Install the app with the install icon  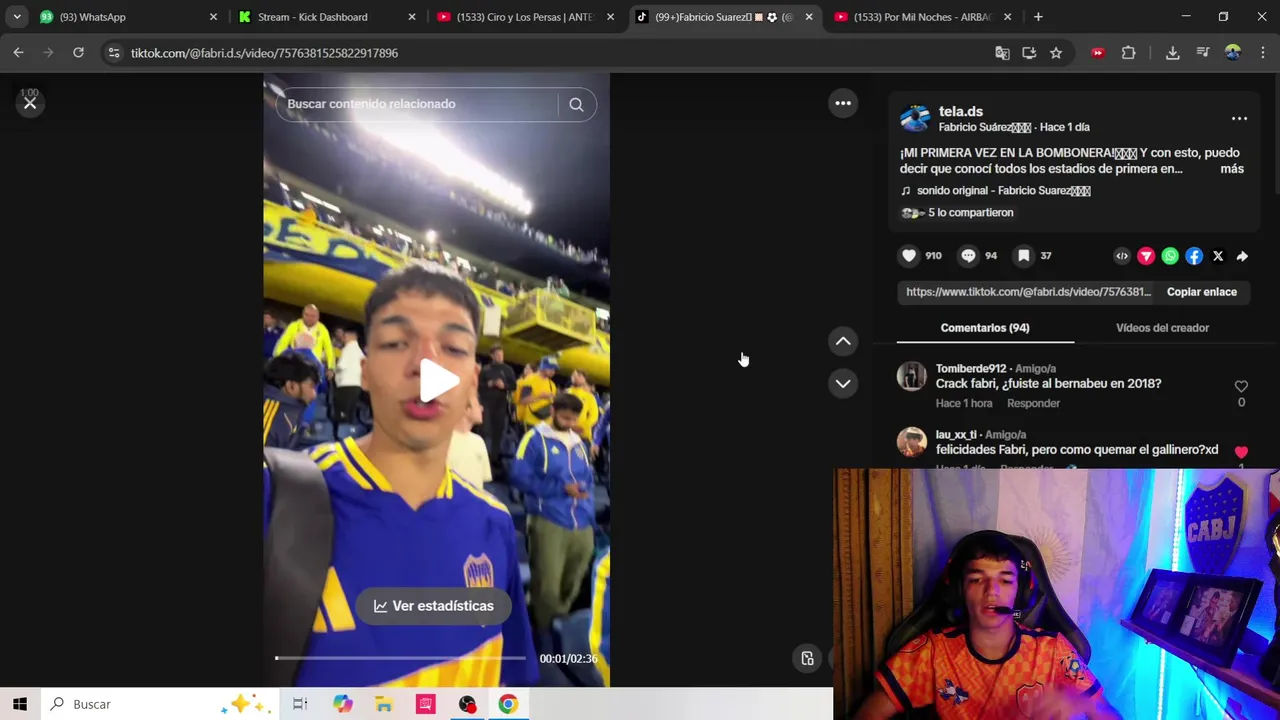(x=1029, y=53)
